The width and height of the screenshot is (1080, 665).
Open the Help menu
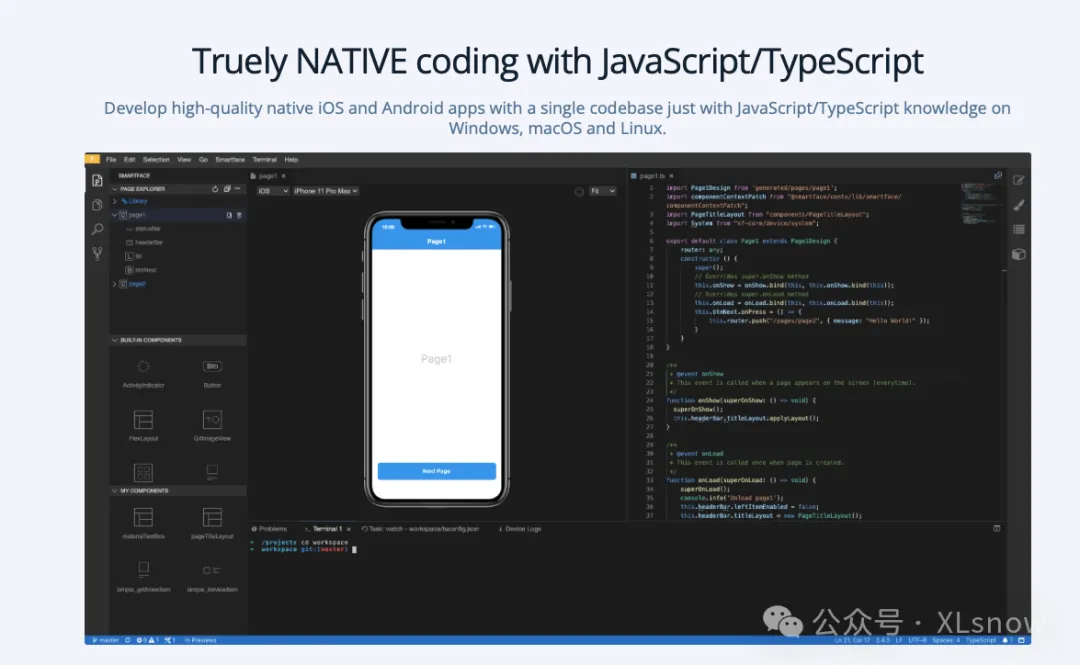291,159
